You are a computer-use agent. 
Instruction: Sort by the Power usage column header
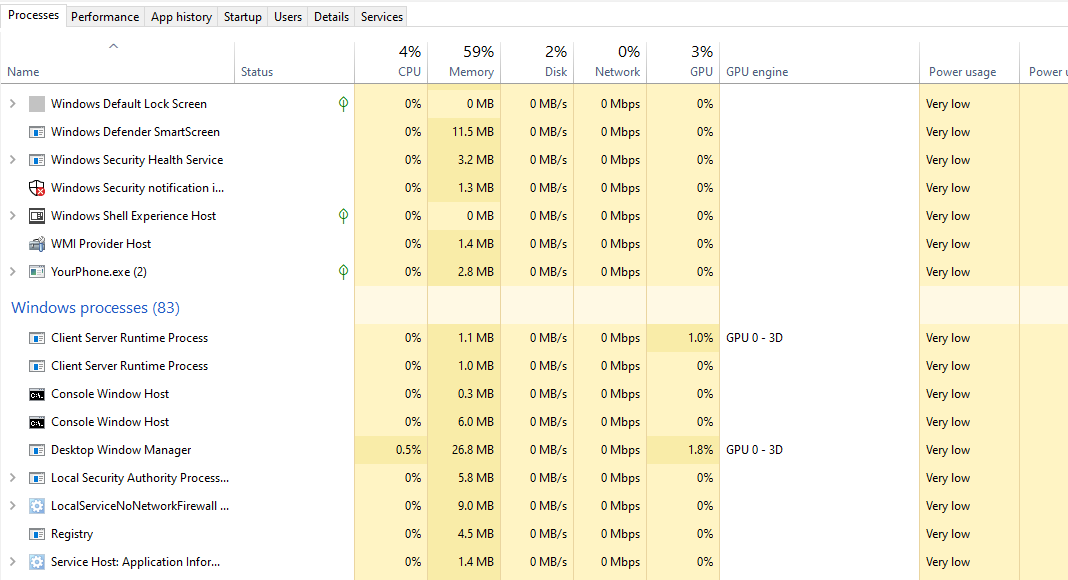969,63
